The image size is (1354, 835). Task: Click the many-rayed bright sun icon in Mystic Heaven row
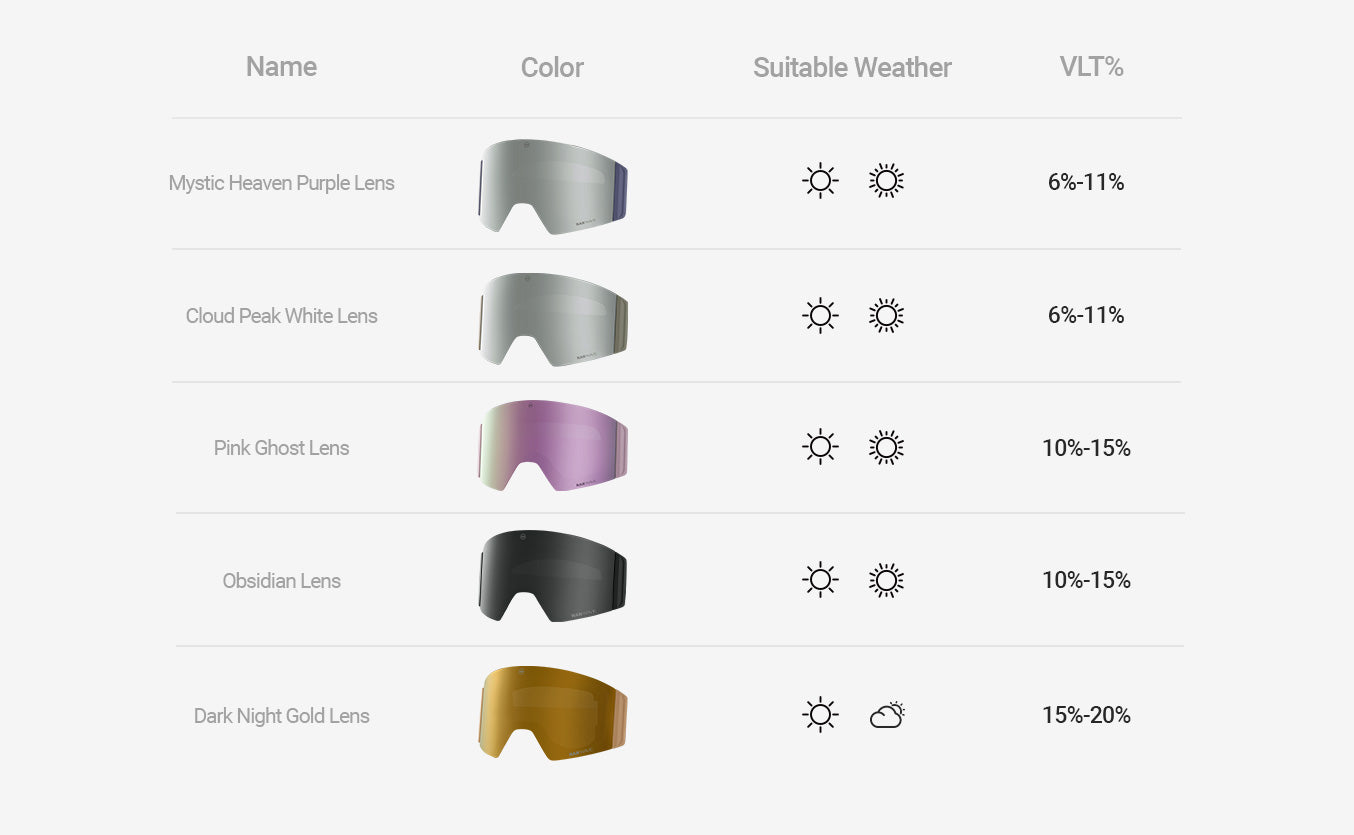886,181
